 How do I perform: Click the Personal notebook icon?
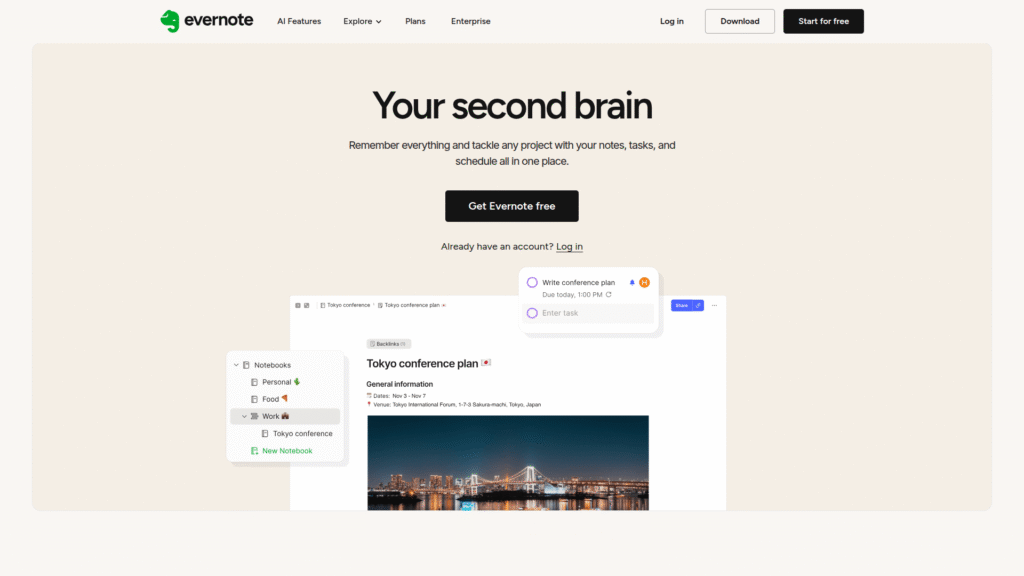(254, 382)
